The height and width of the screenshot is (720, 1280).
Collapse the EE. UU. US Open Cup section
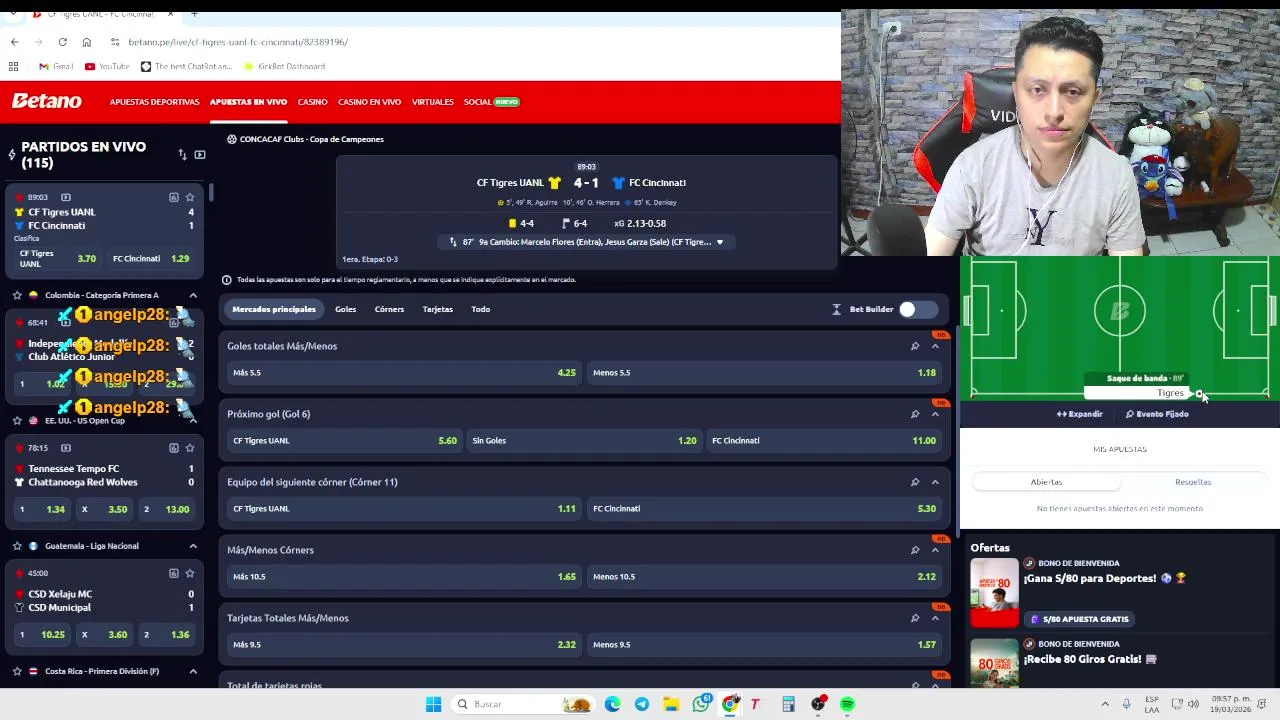coord(193,421)
